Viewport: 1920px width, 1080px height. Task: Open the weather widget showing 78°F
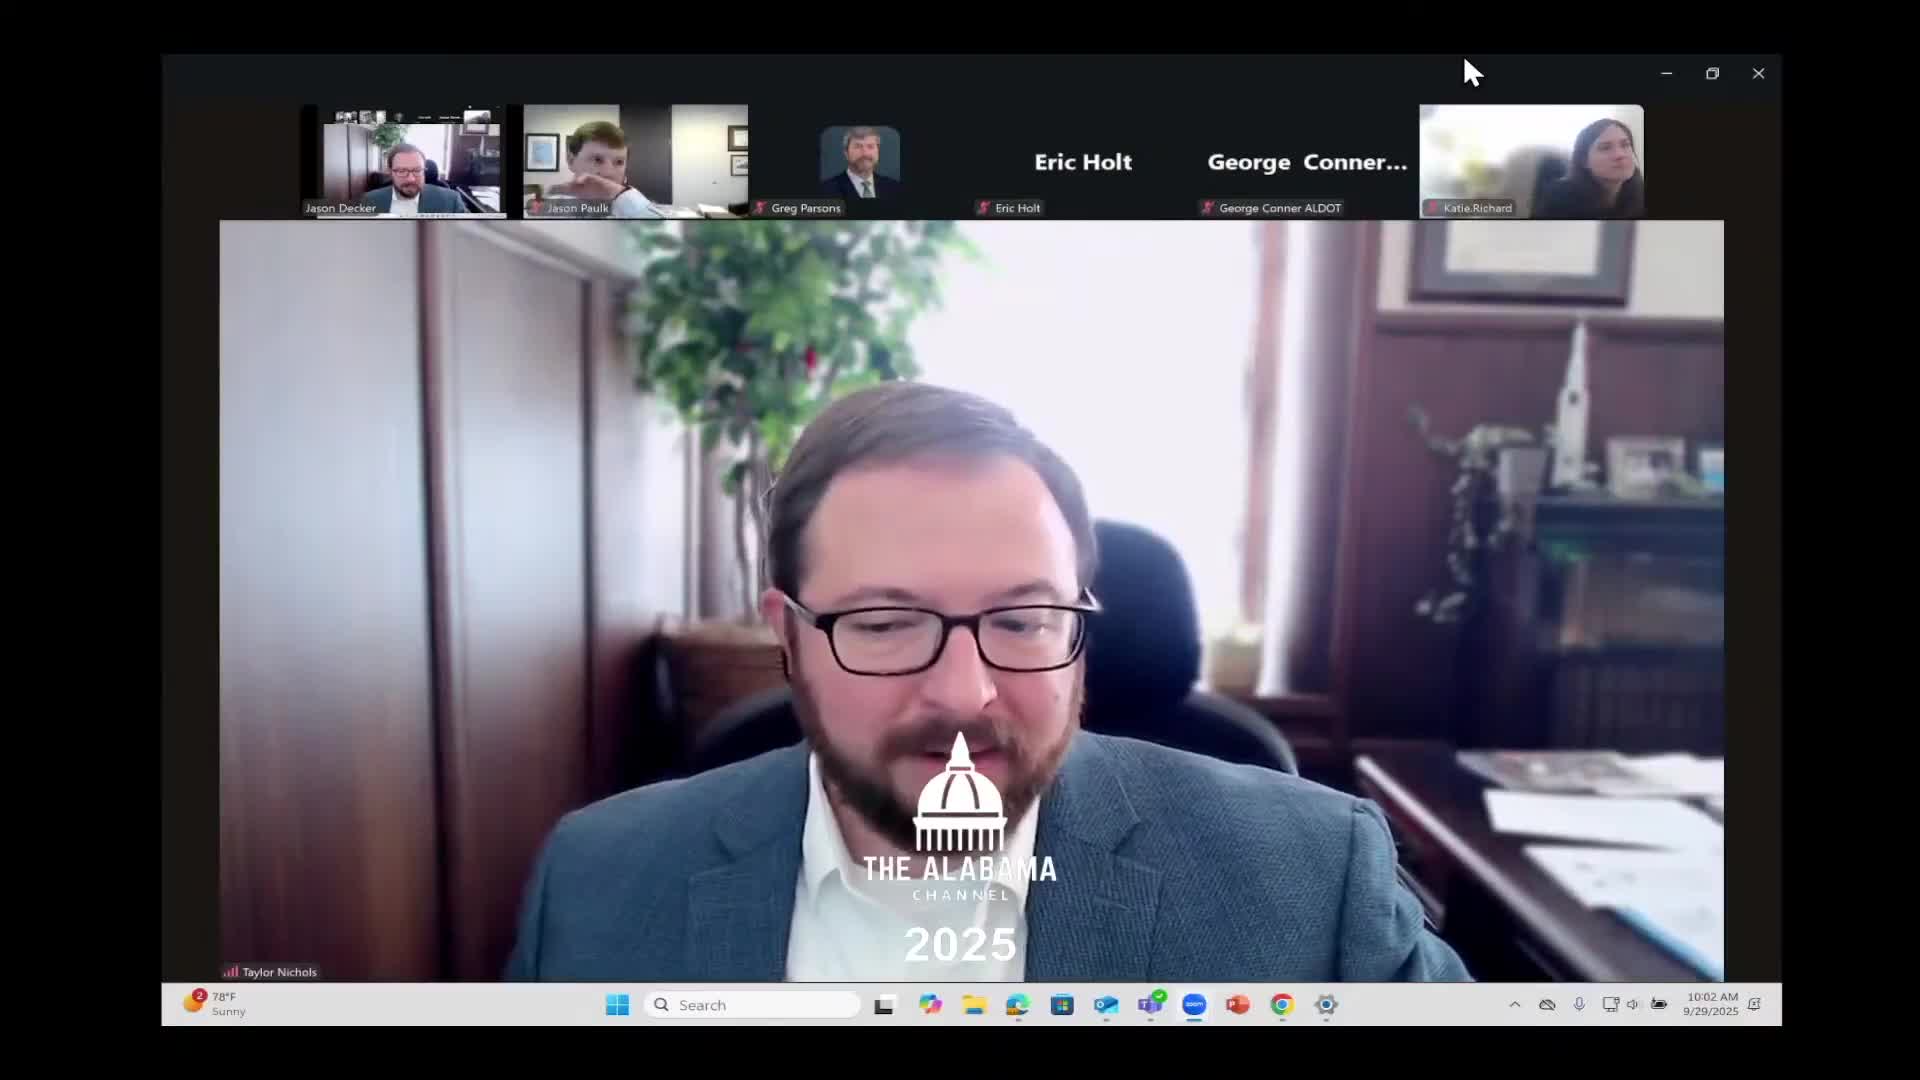[215, 1004]
